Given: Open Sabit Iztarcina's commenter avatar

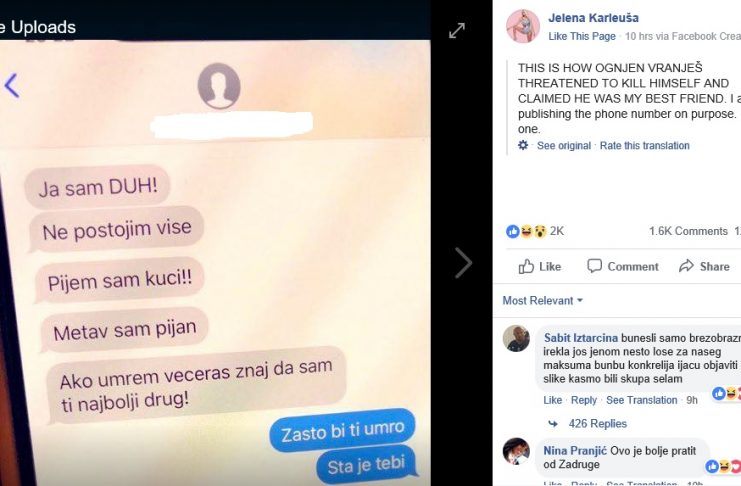Looking at the screenshot, I should coord(516,338).
